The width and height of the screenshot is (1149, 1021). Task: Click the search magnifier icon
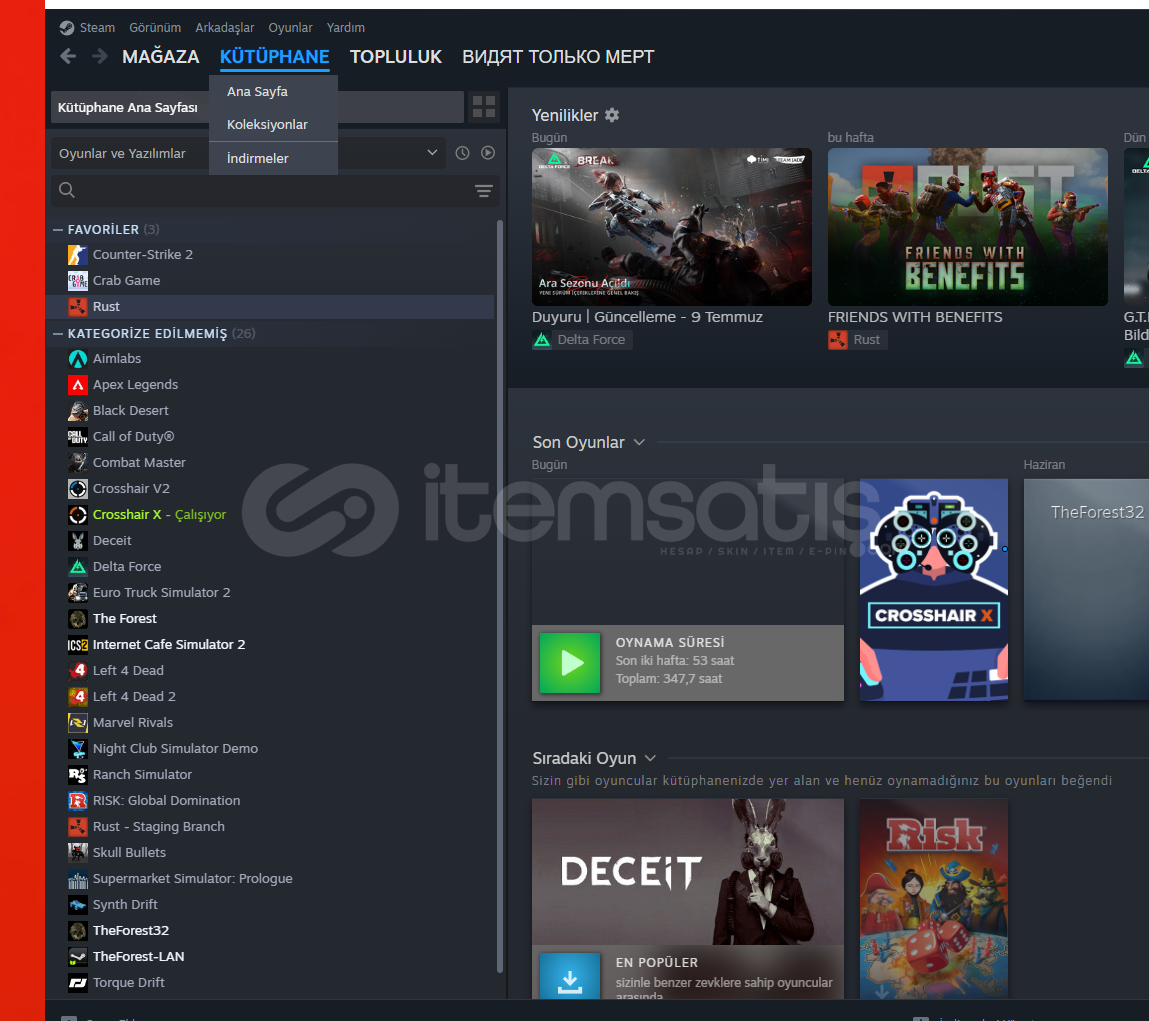(67, 191)
